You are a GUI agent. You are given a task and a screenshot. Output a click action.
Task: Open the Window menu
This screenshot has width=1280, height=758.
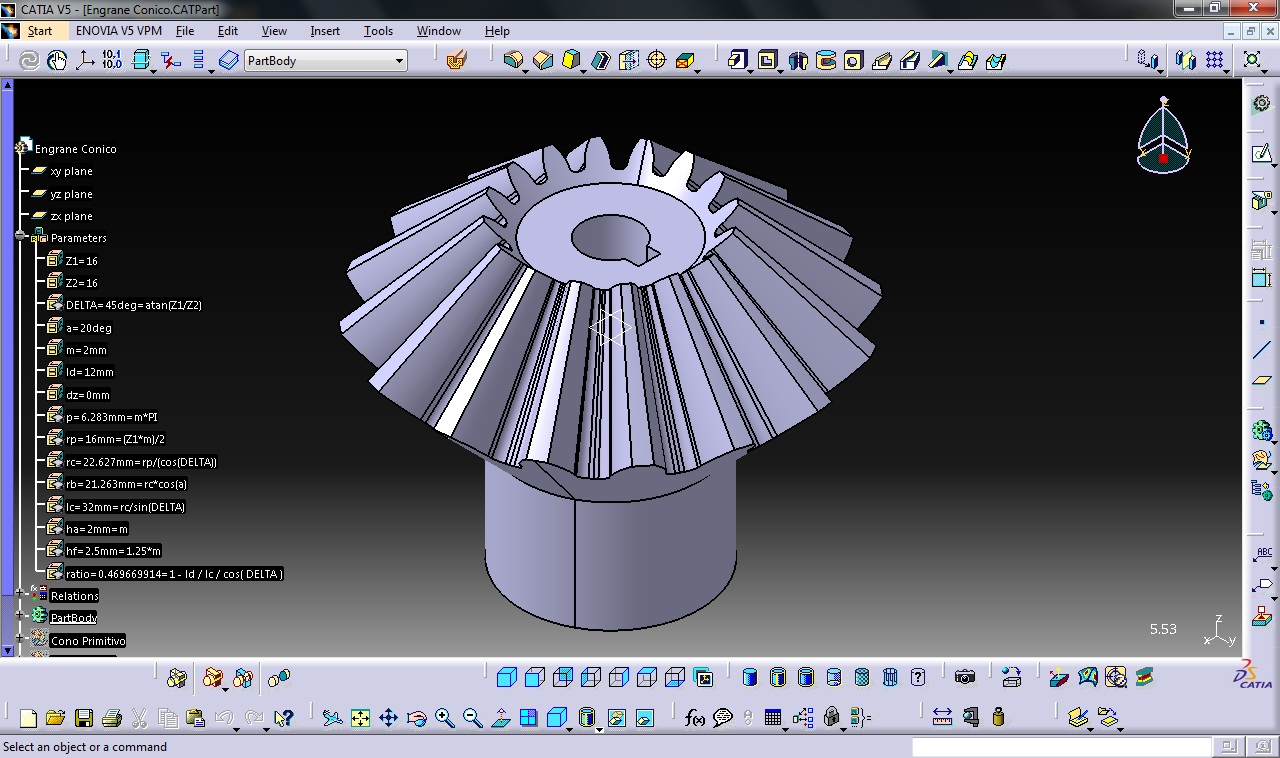[x=439, y=31]
